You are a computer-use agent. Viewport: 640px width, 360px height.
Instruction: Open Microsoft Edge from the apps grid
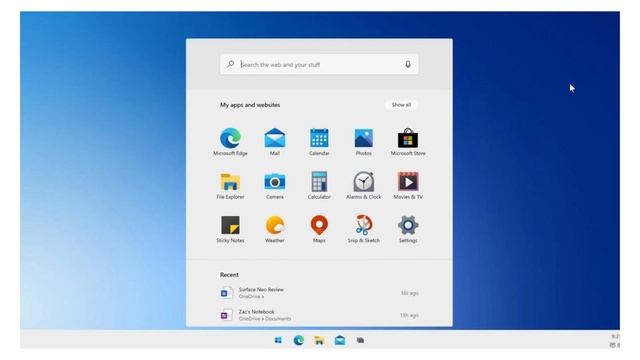point(230,142)
